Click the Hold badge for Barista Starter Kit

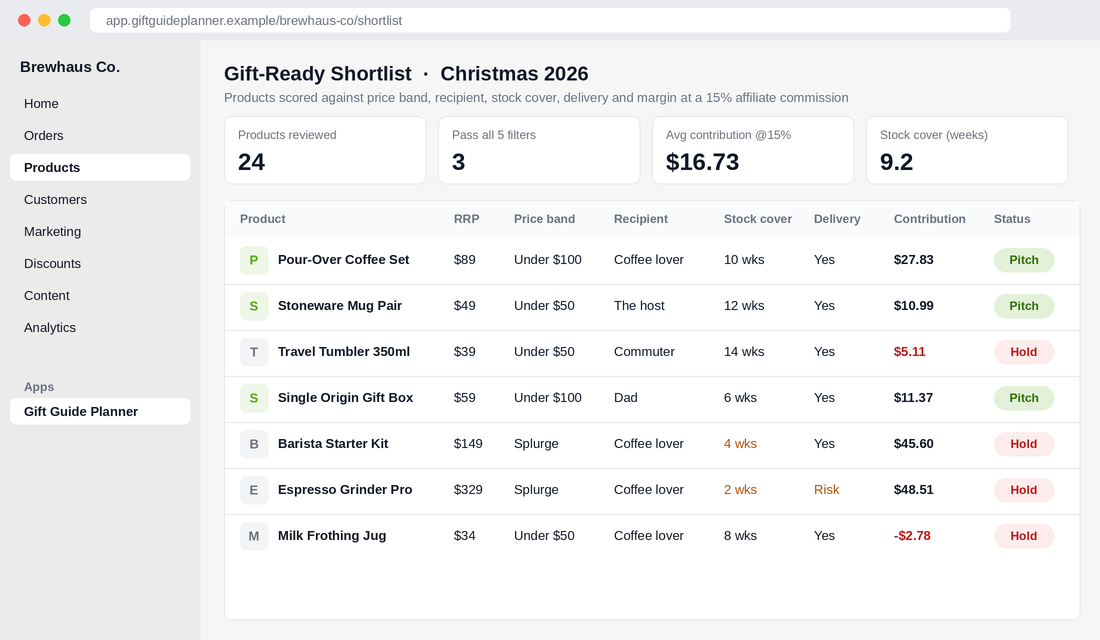pos(1024,444)
